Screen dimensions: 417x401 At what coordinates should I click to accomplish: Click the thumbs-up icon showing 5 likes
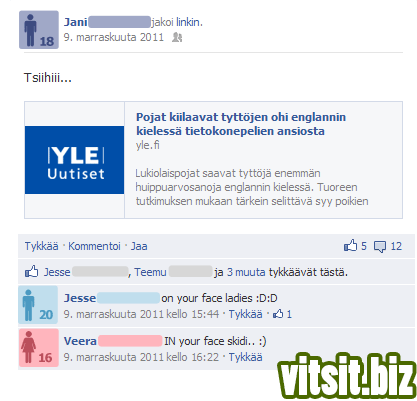[x=350, y=246]
